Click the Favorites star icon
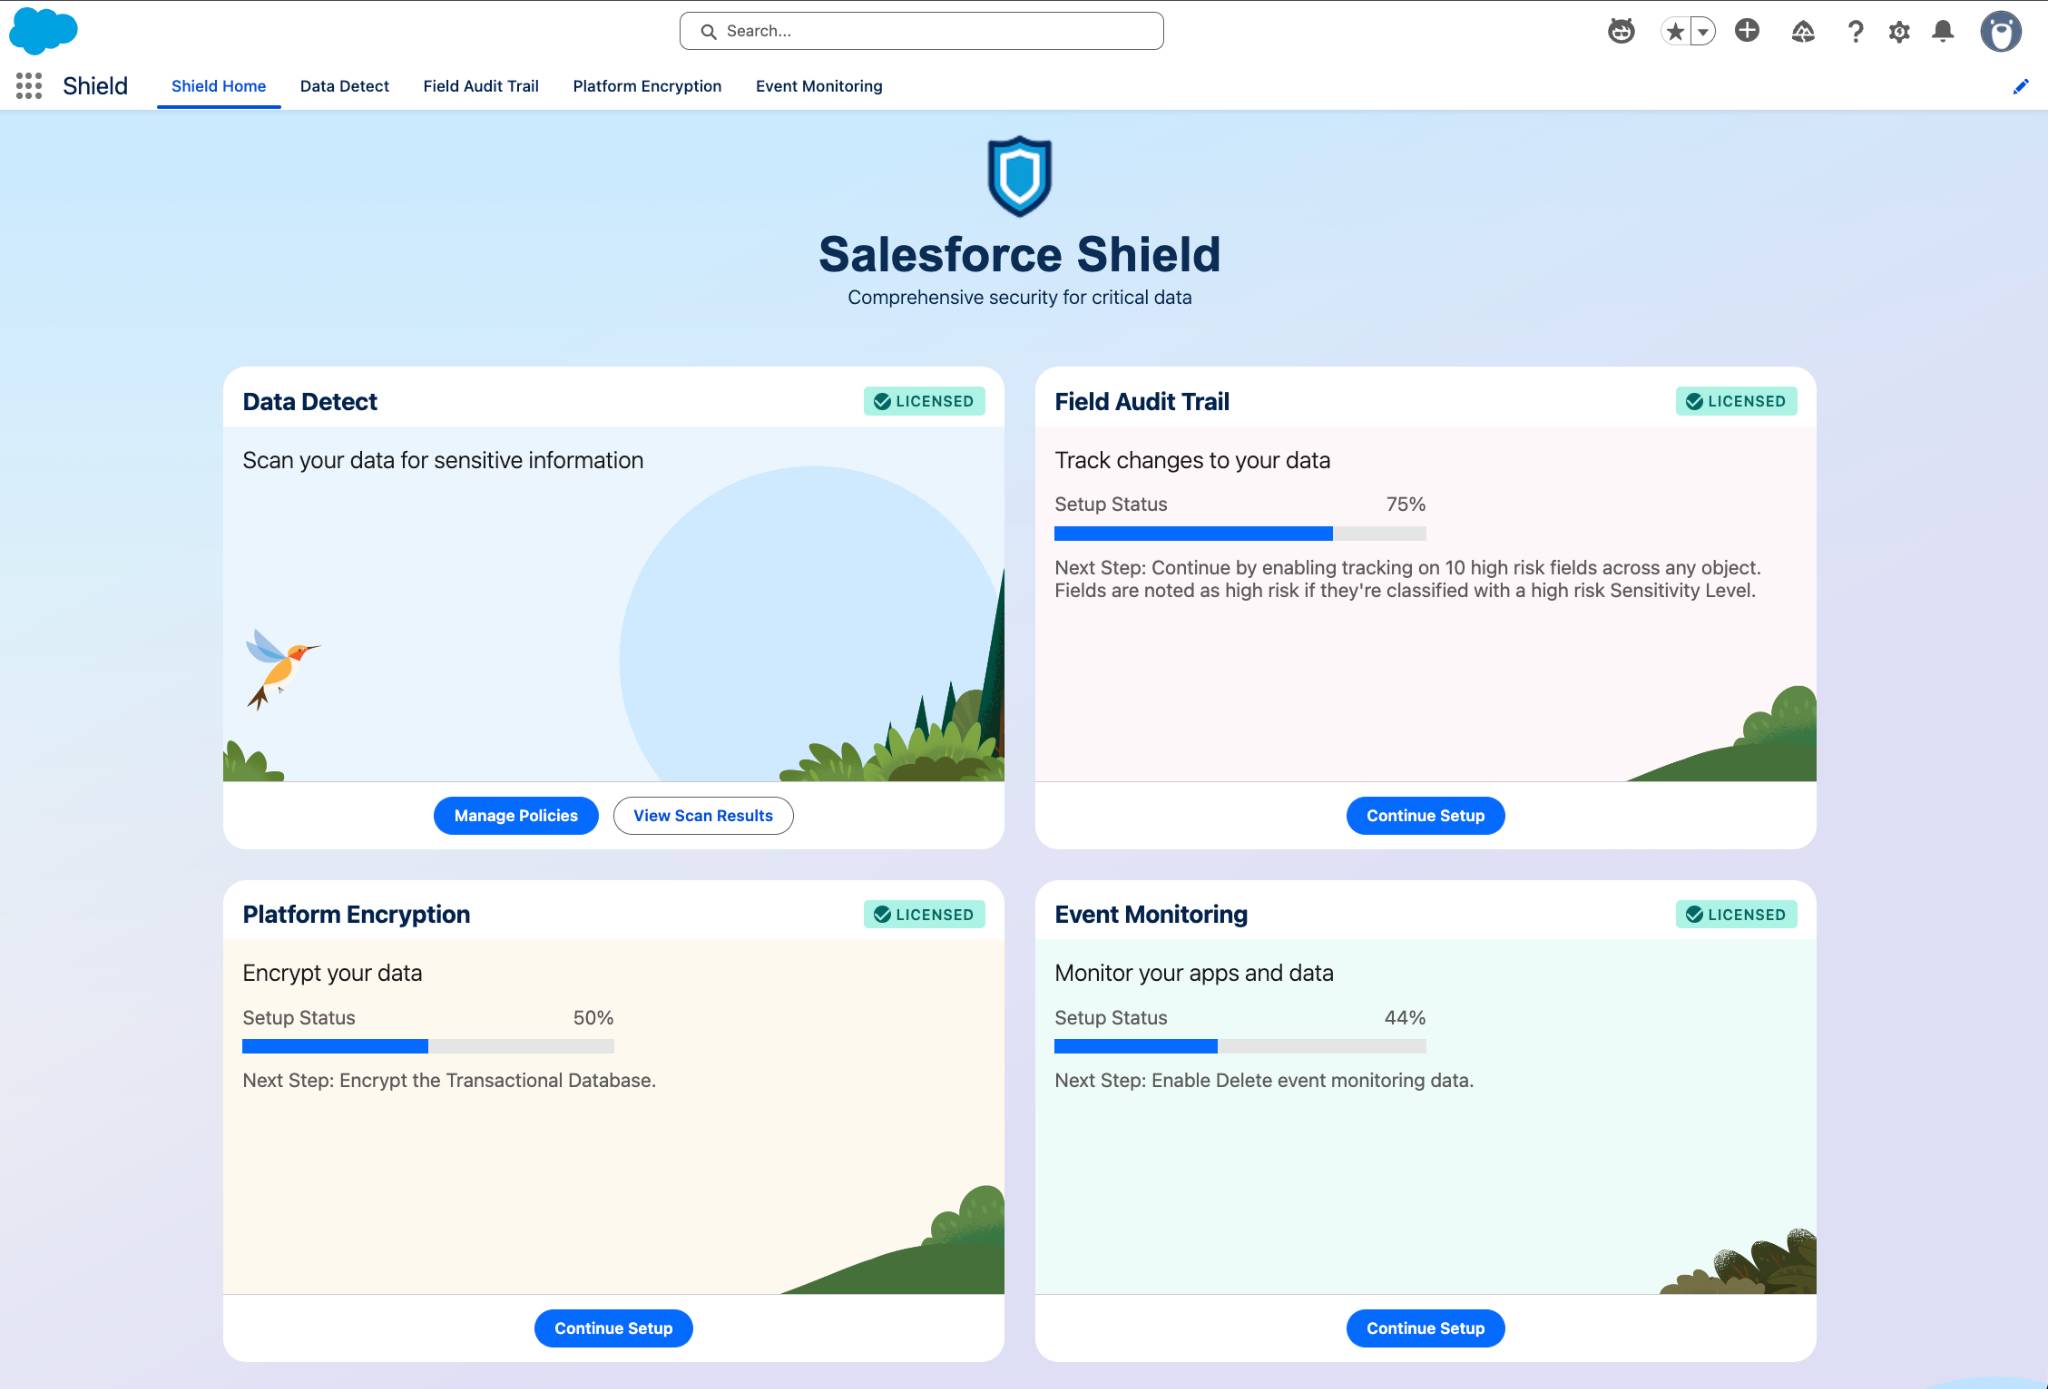Image resolution: width=2048 pixels, height=1389 pixels. click(x=1675, y=31)
